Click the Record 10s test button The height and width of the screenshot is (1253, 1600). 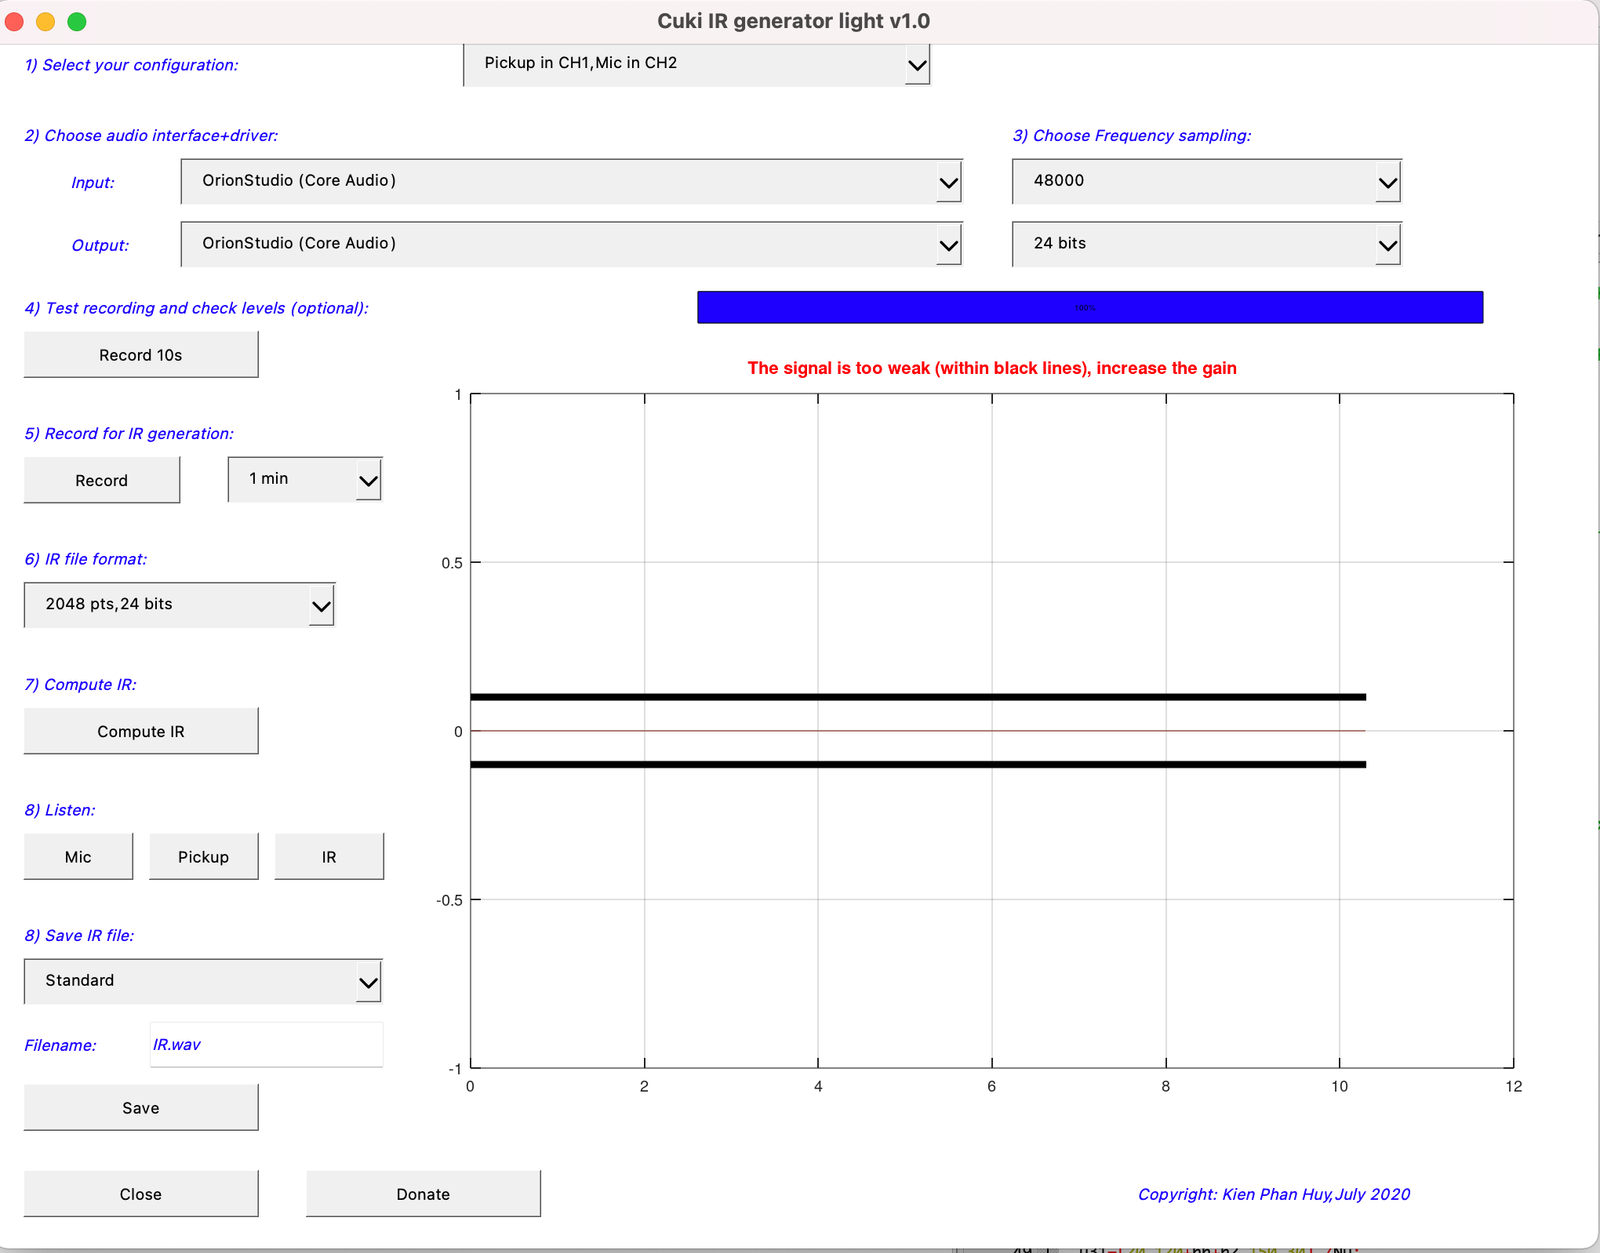click(141, 355)
